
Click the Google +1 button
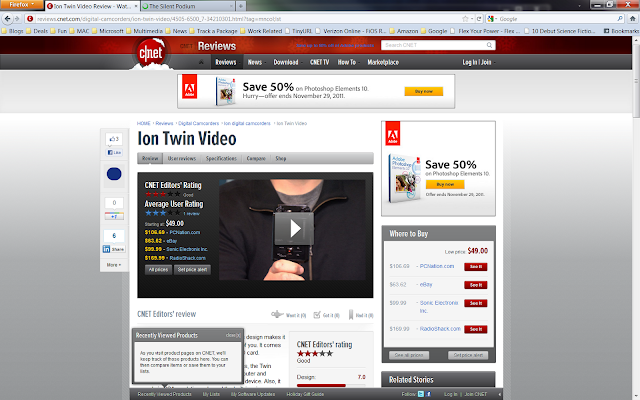114,216
